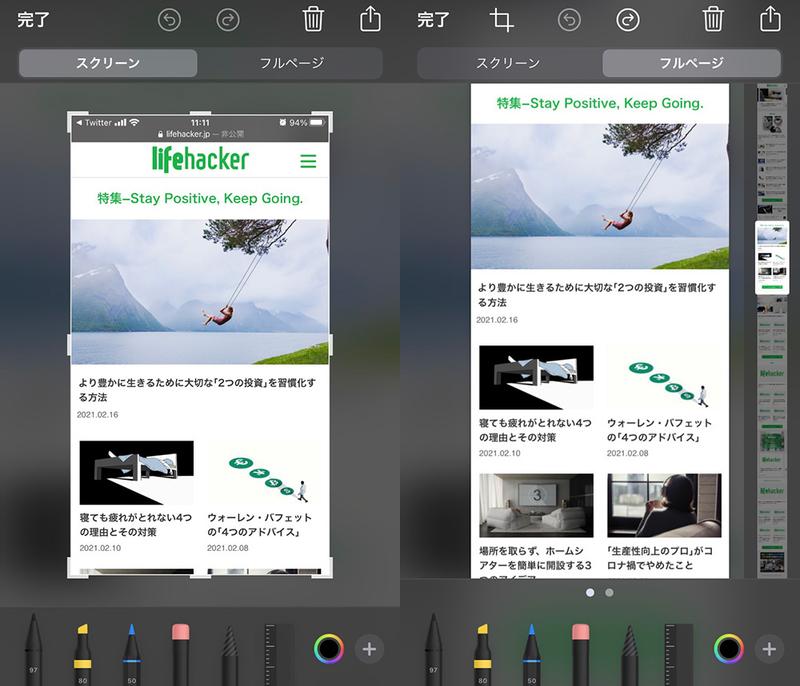
Task: Tap 寝ても疲れがとれない4つ headline in left preview
Action: coord(136,525)
